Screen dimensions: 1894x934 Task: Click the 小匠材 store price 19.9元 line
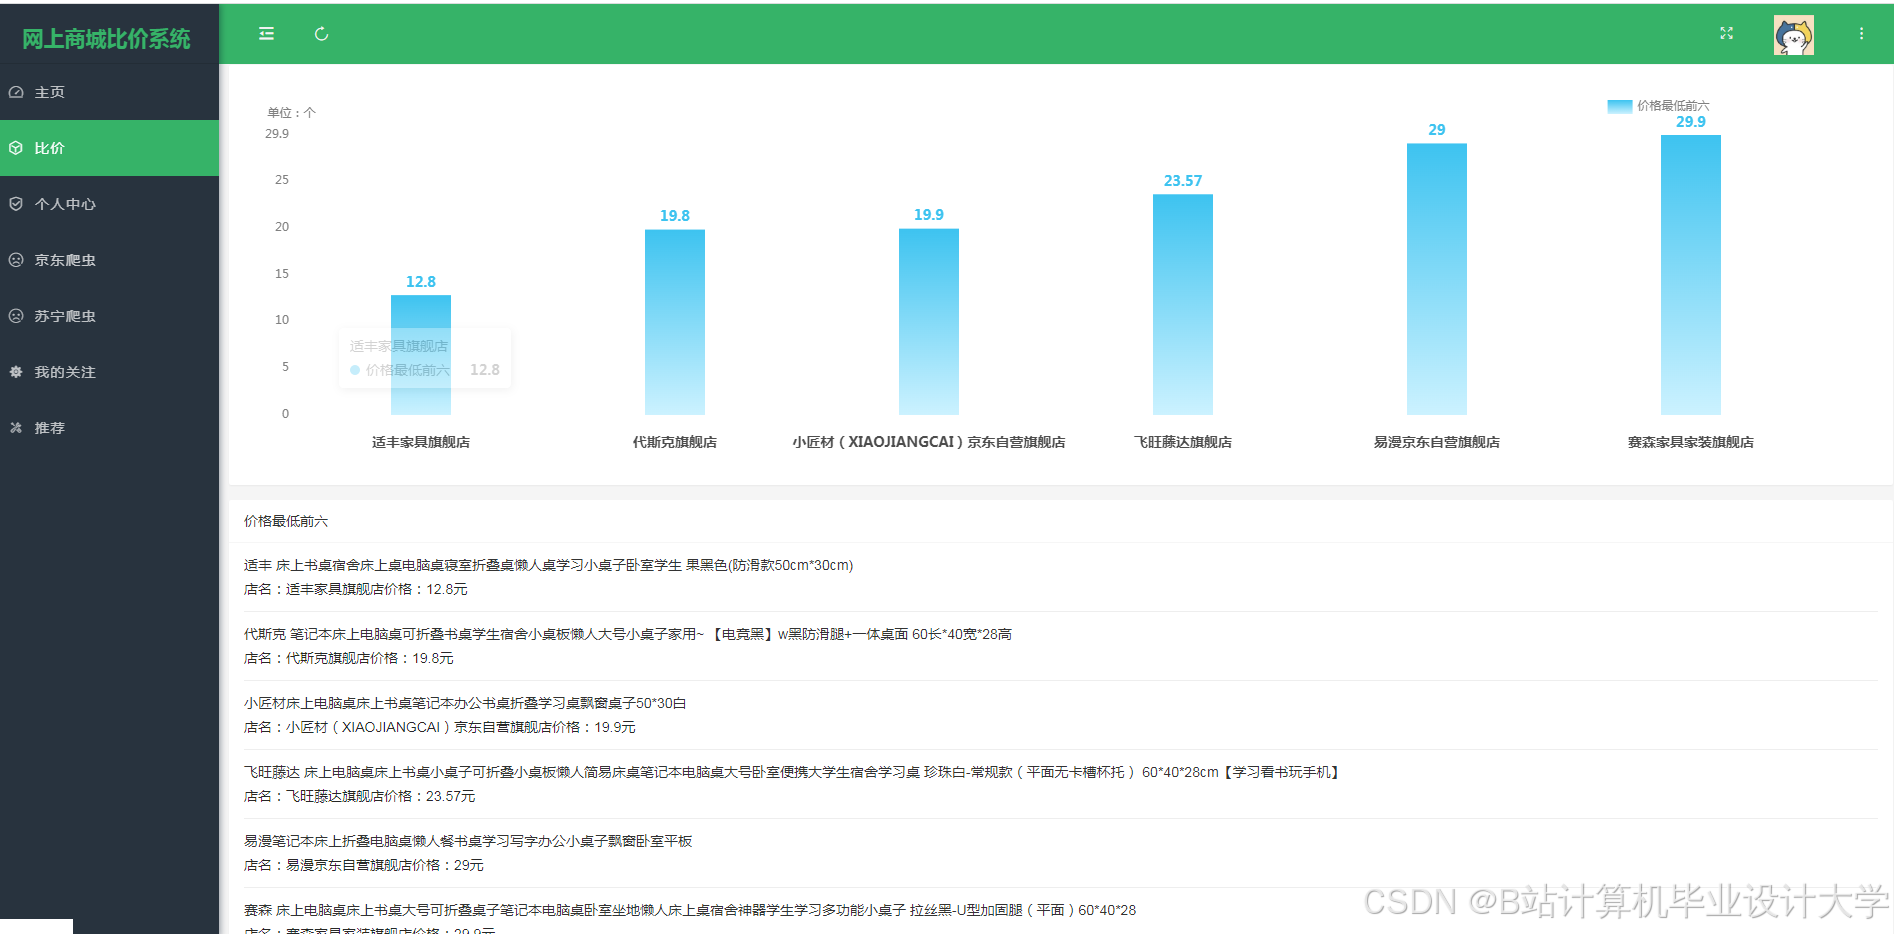pos(439,727)
